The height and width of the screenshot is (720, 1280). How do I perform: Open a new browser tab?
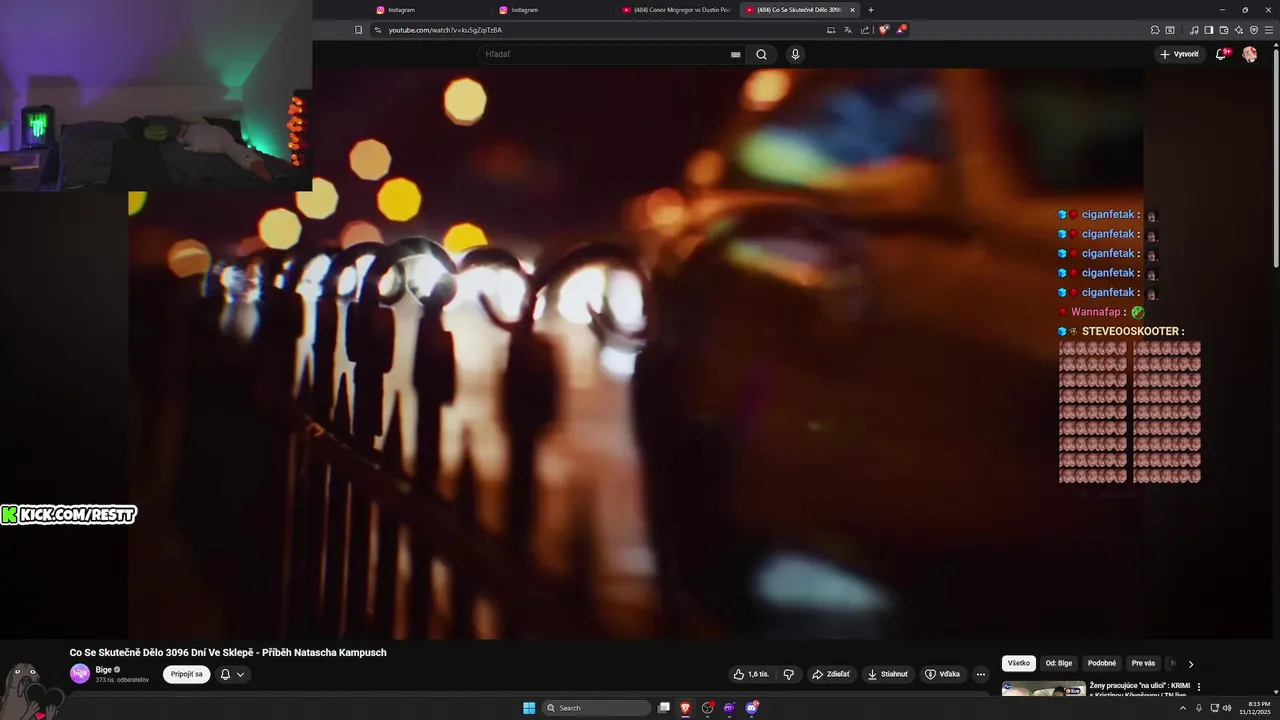pyautogui.click(x=871, y=10)
